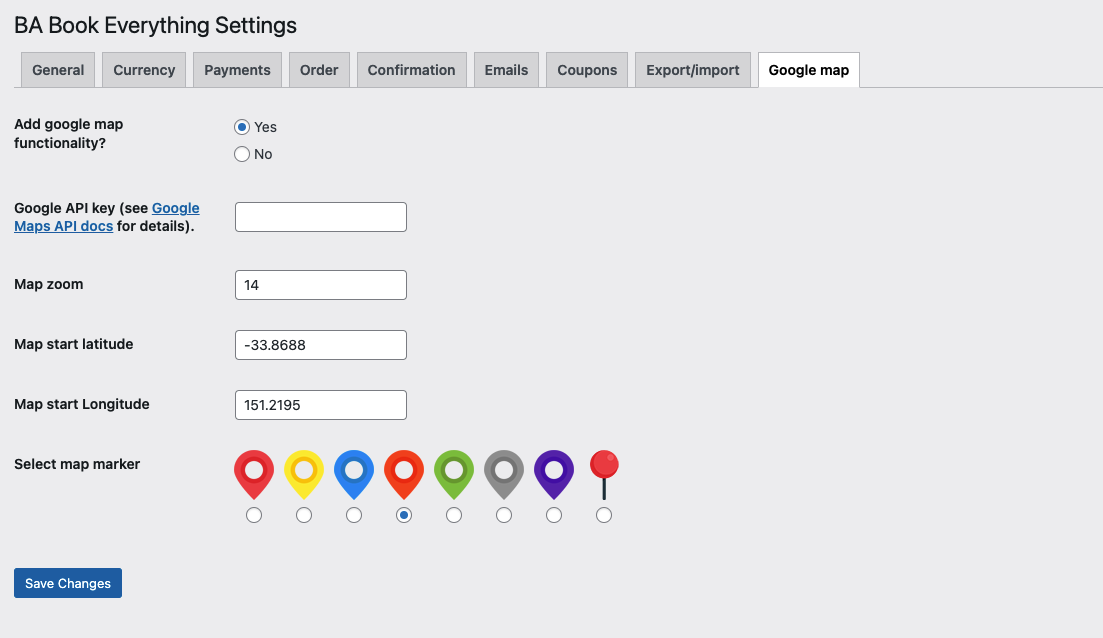Screen dimensions: 1103x638
Task: Click the purple map marker icon
Action: (554, 474)
